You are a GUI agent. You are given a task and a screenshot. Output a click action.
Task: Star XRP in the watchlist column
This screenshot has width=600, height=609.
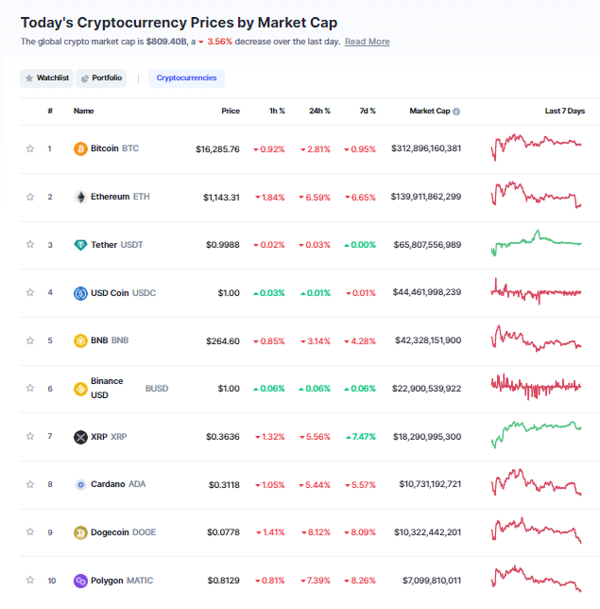[x=30, y=436]
